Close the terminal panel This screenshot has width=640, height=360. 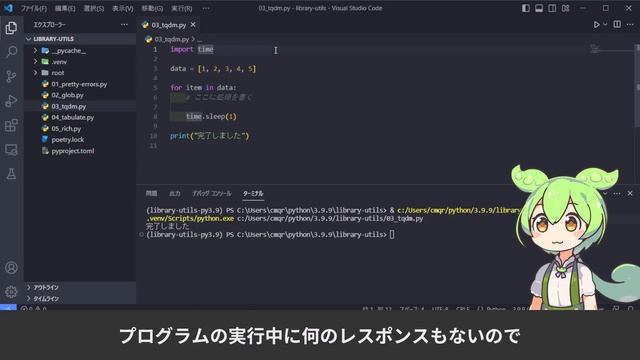coord(630,193)
